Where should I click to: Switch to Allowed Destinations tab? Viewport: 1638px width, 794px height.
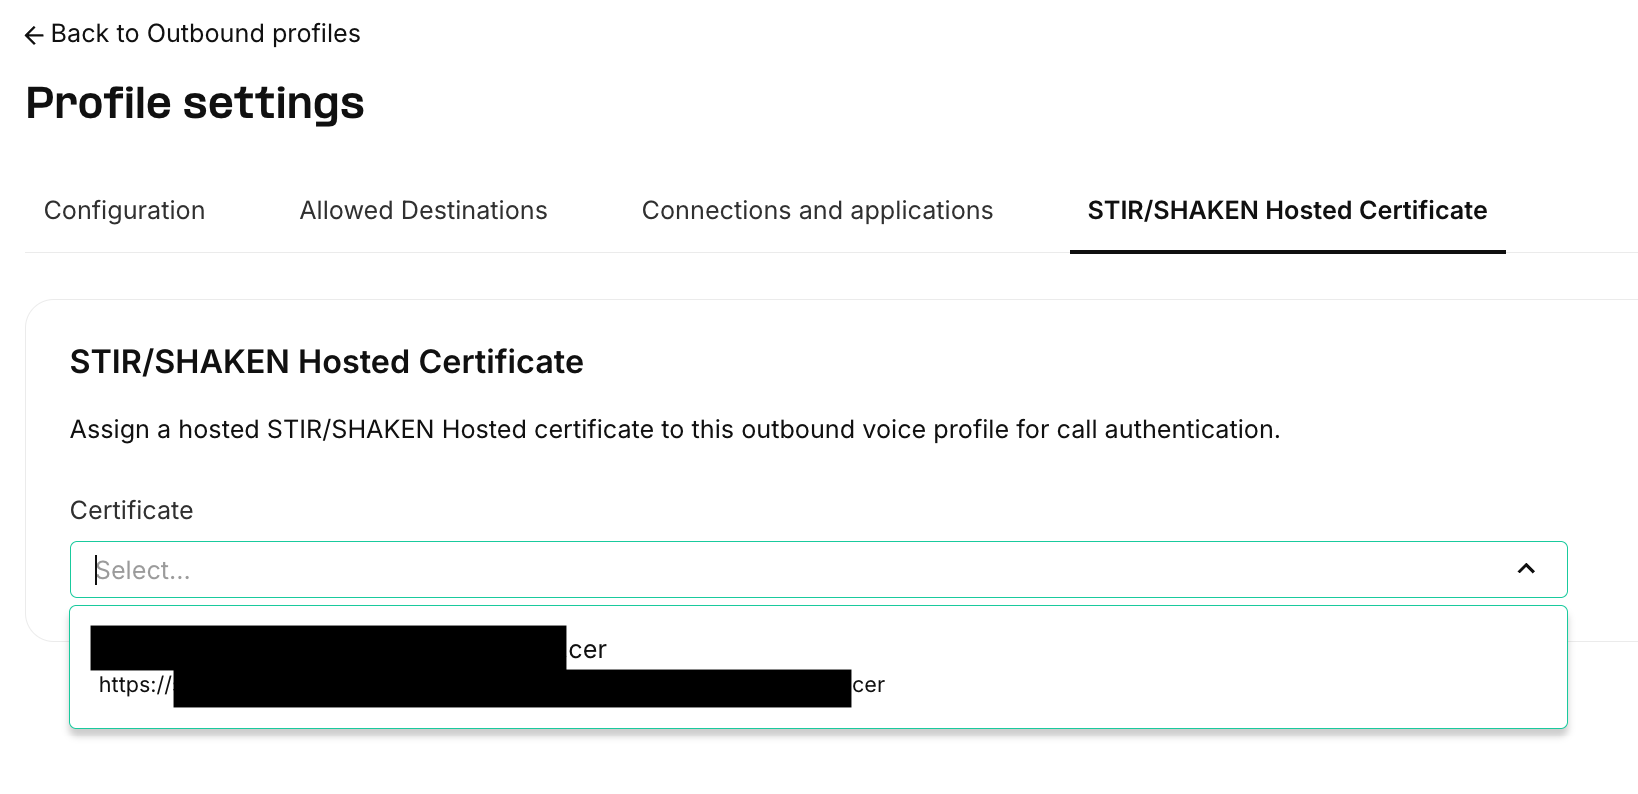(424, 210)
